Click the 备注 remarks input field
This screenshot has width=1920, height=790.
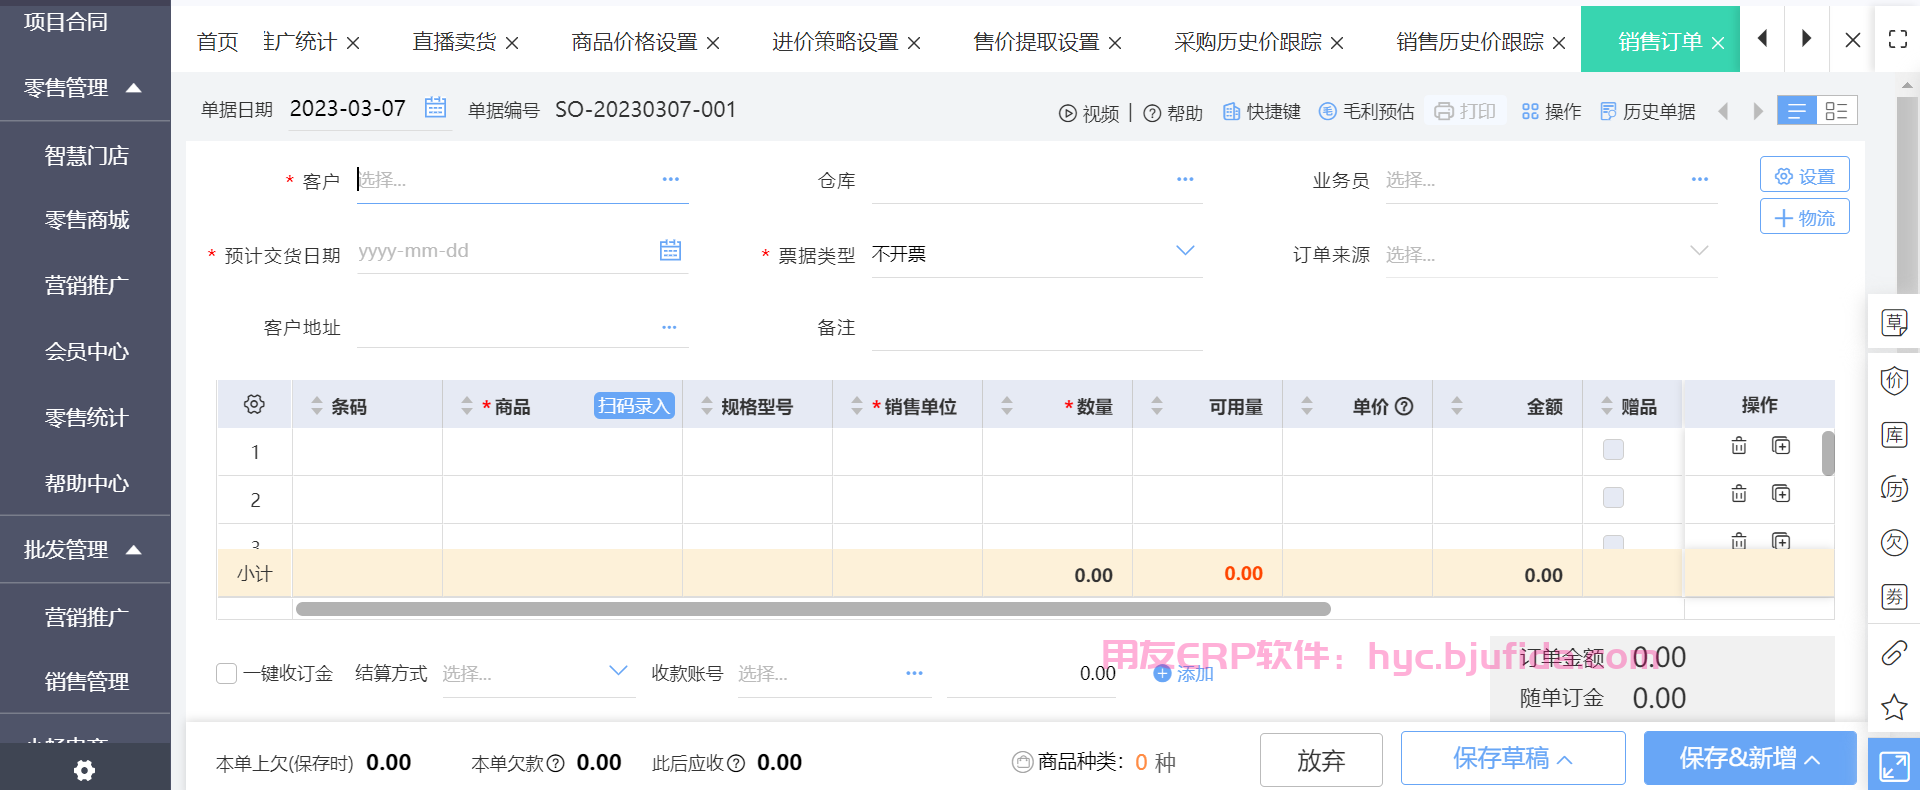point(1037,328)
